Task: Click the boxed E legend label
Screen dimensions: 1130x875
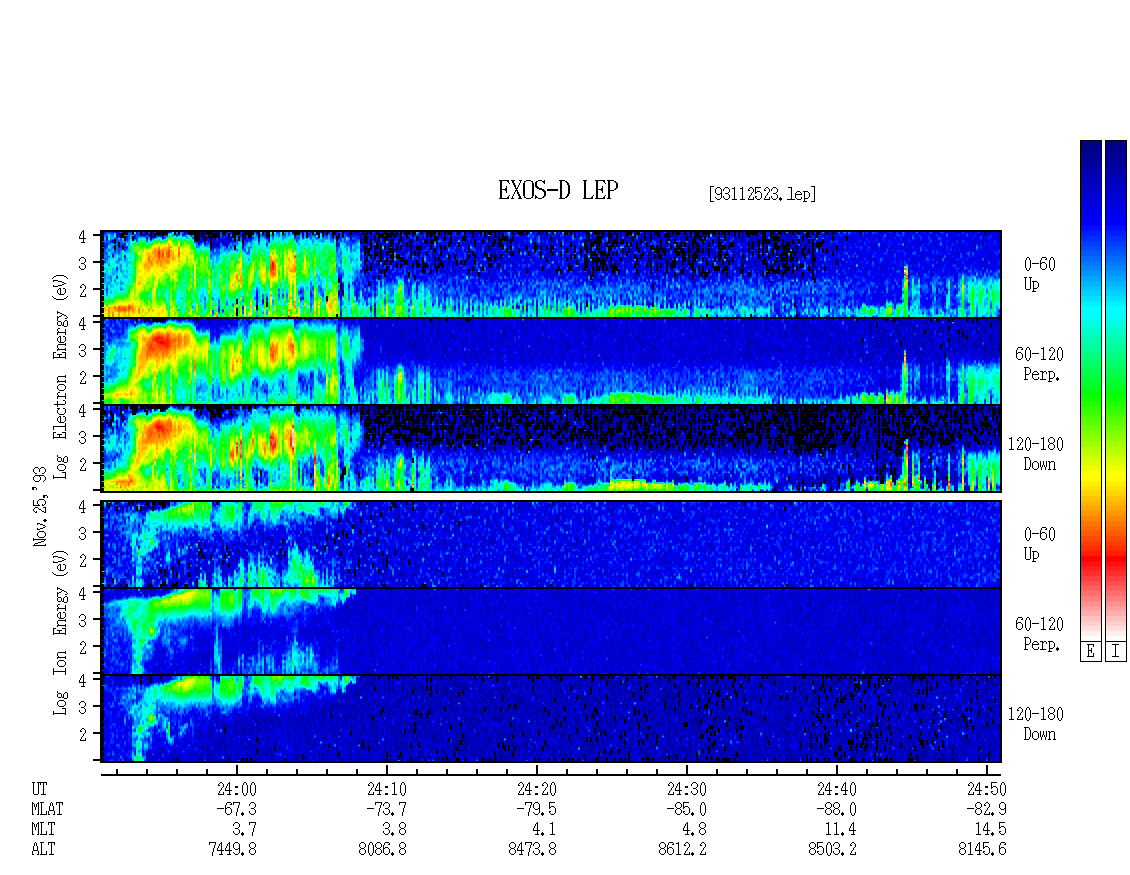Action: coord(1090,651)
